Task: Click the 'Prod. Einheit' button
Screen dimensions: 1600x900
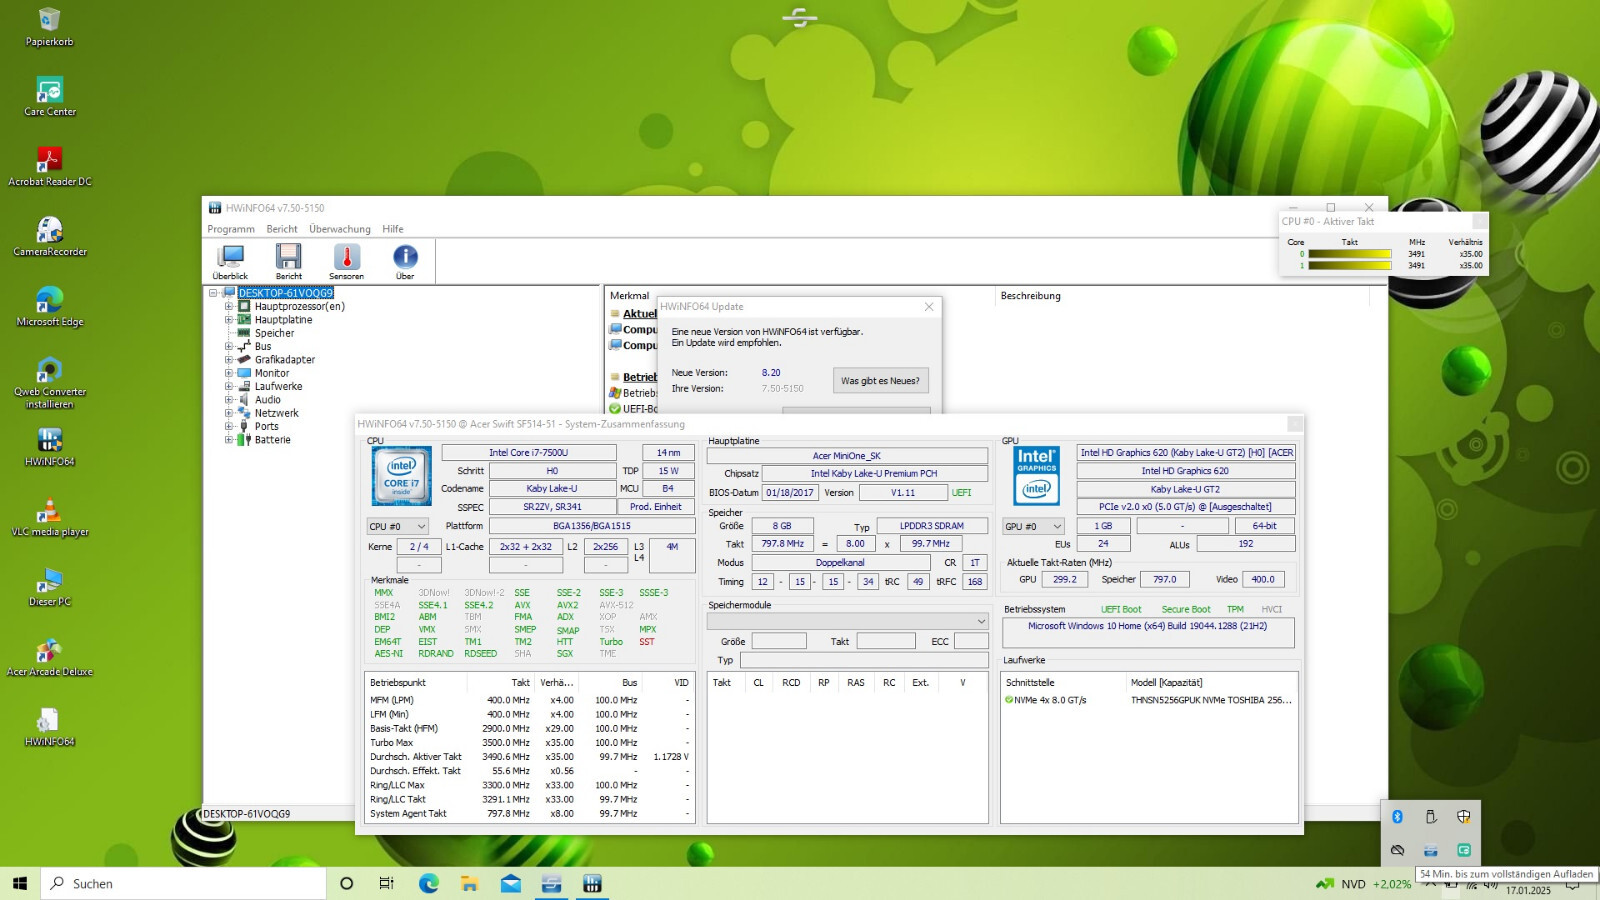Action: coord(656,507)
